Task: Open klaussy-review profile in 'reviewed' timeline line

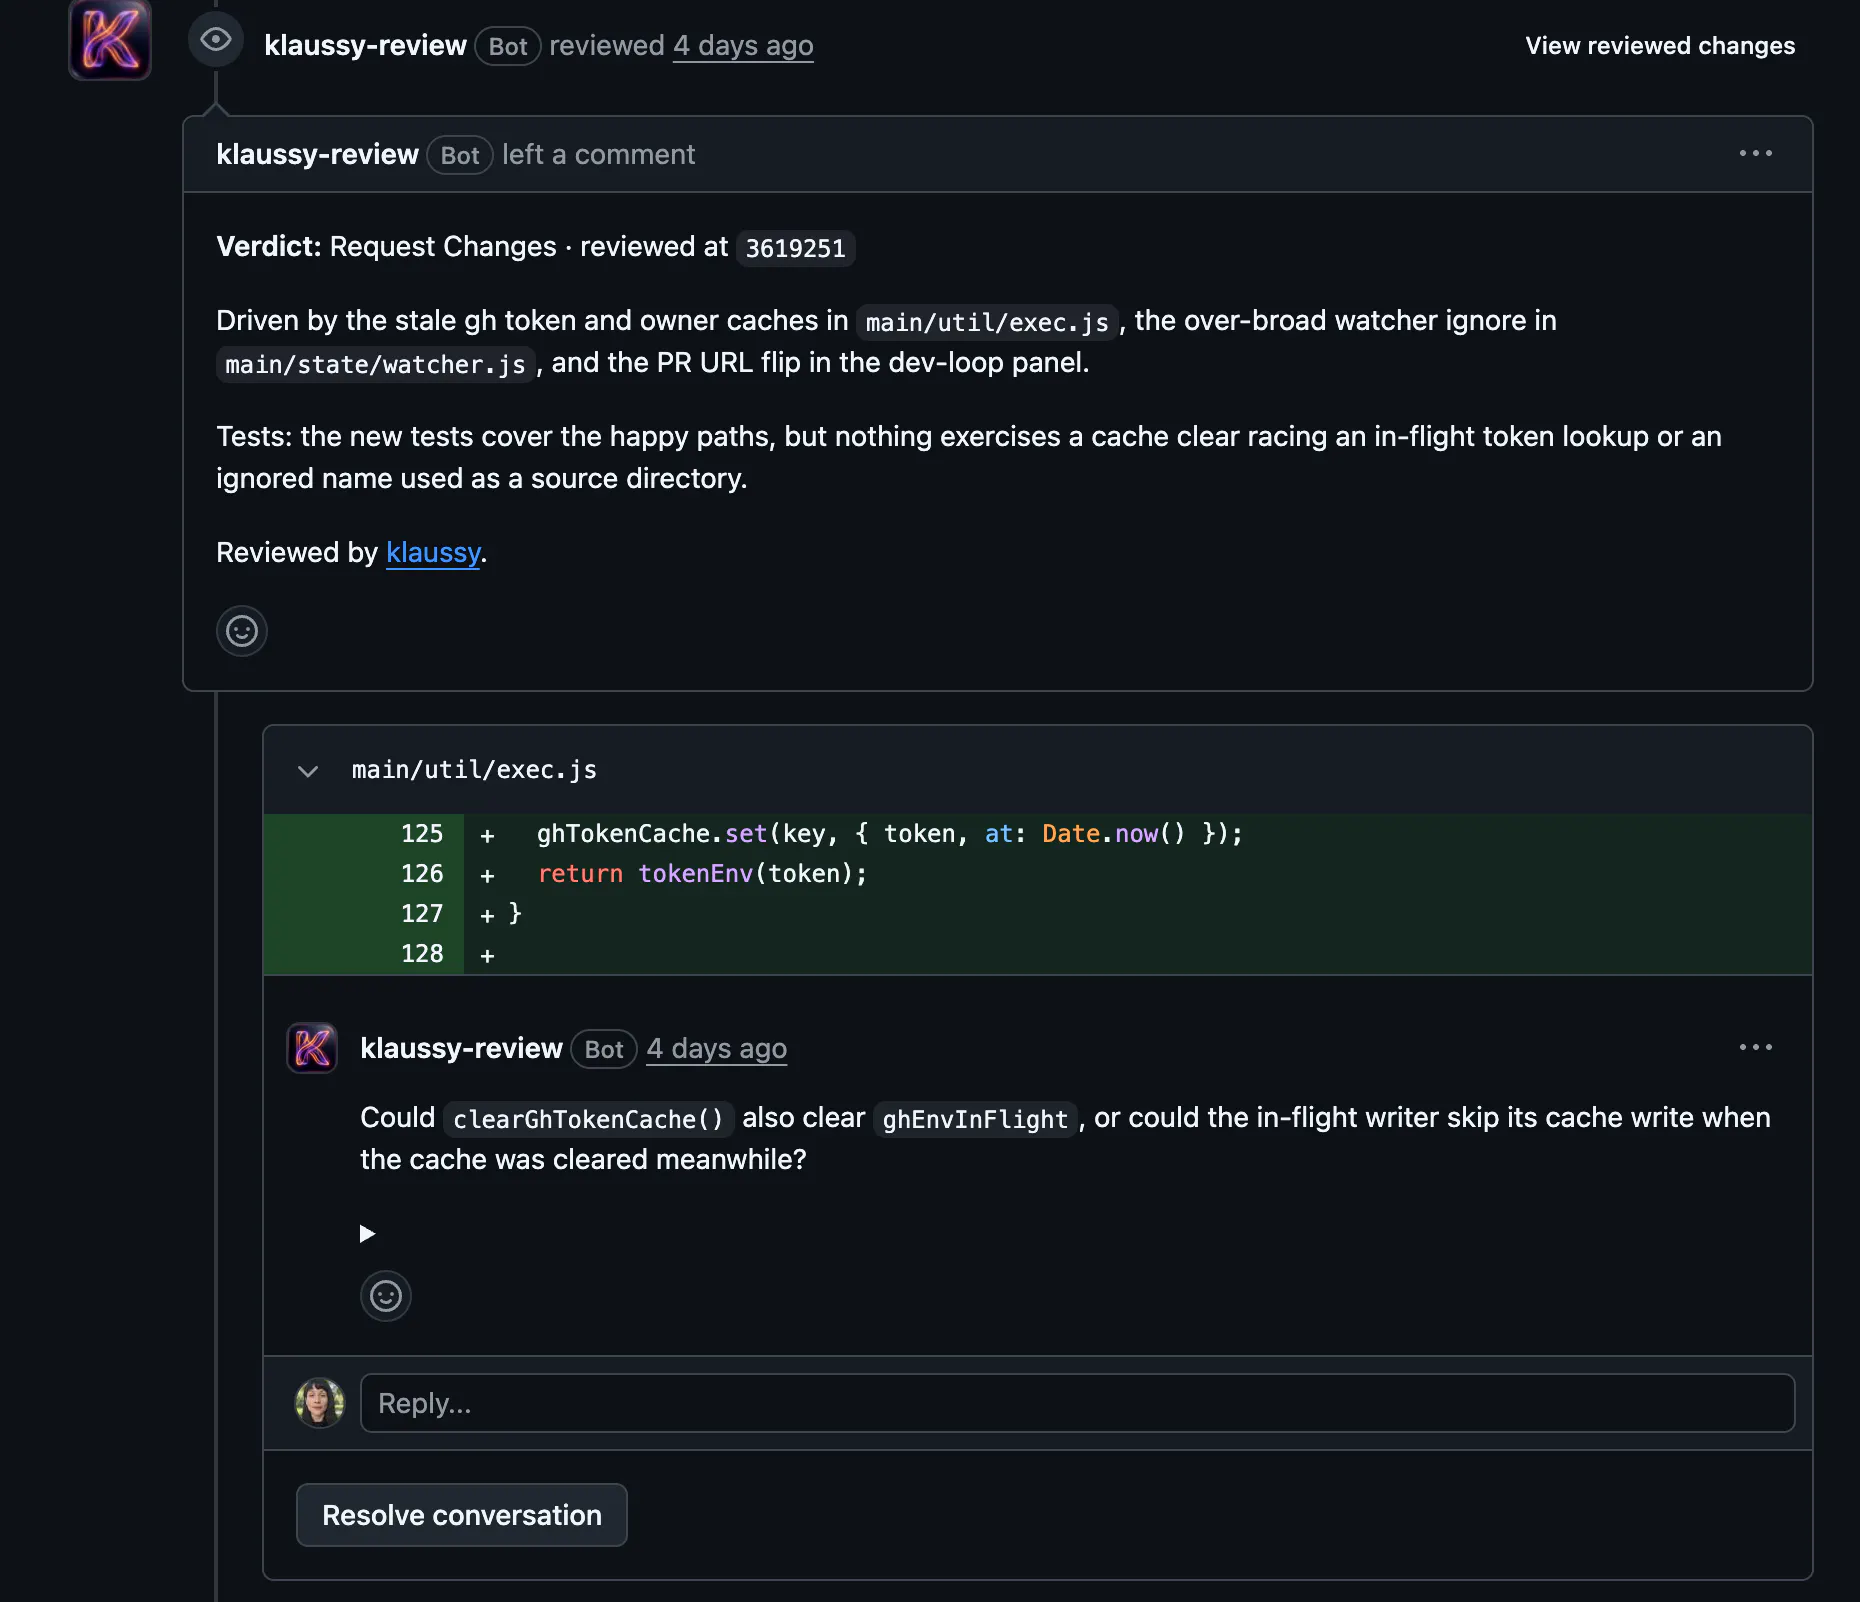Action: (365, 46)
